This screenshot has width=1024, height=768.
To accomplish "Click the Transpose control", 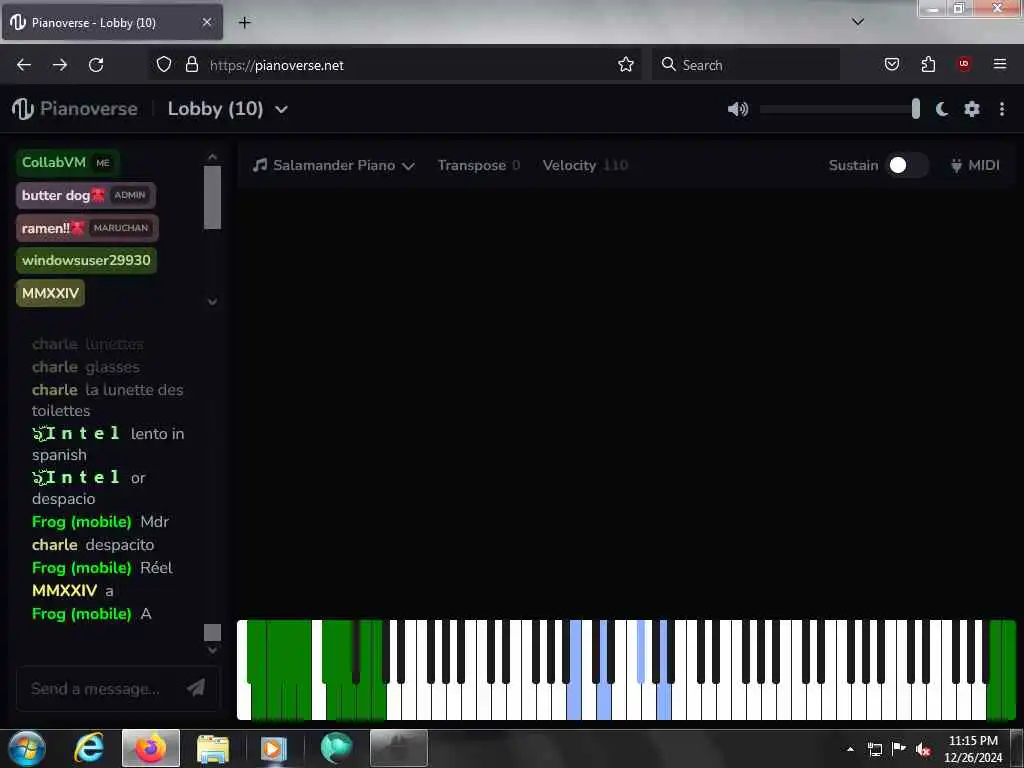I will click(x=479, y=165).
